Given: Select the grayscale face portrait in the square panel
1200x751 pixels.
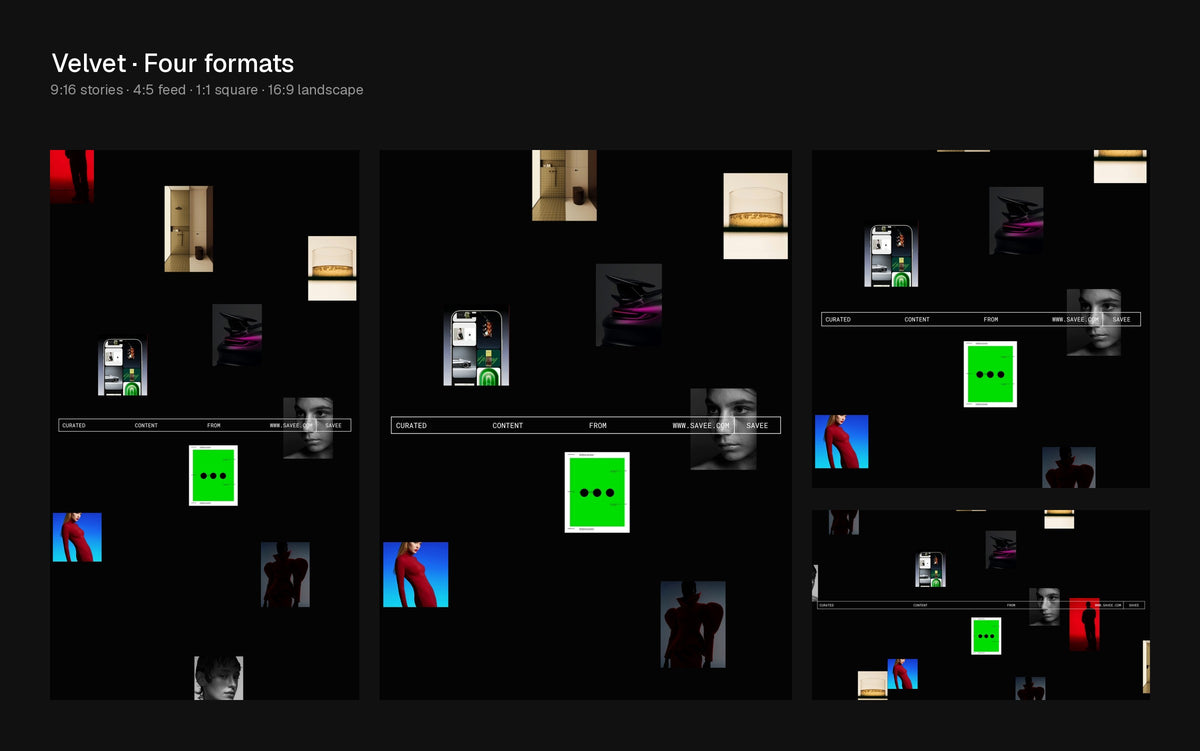Looking at the screenshot, I should 1093,322.
